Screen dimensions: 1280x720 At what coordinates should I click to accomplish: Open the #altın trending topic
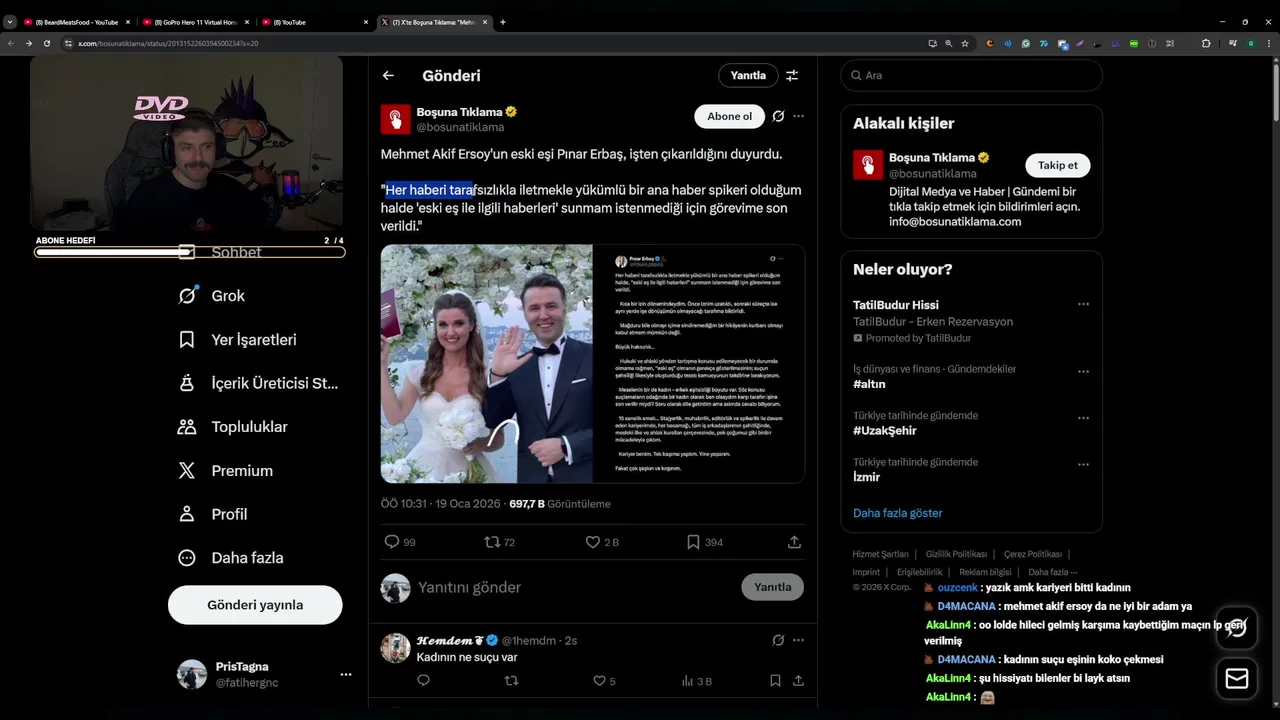point(869,384)
